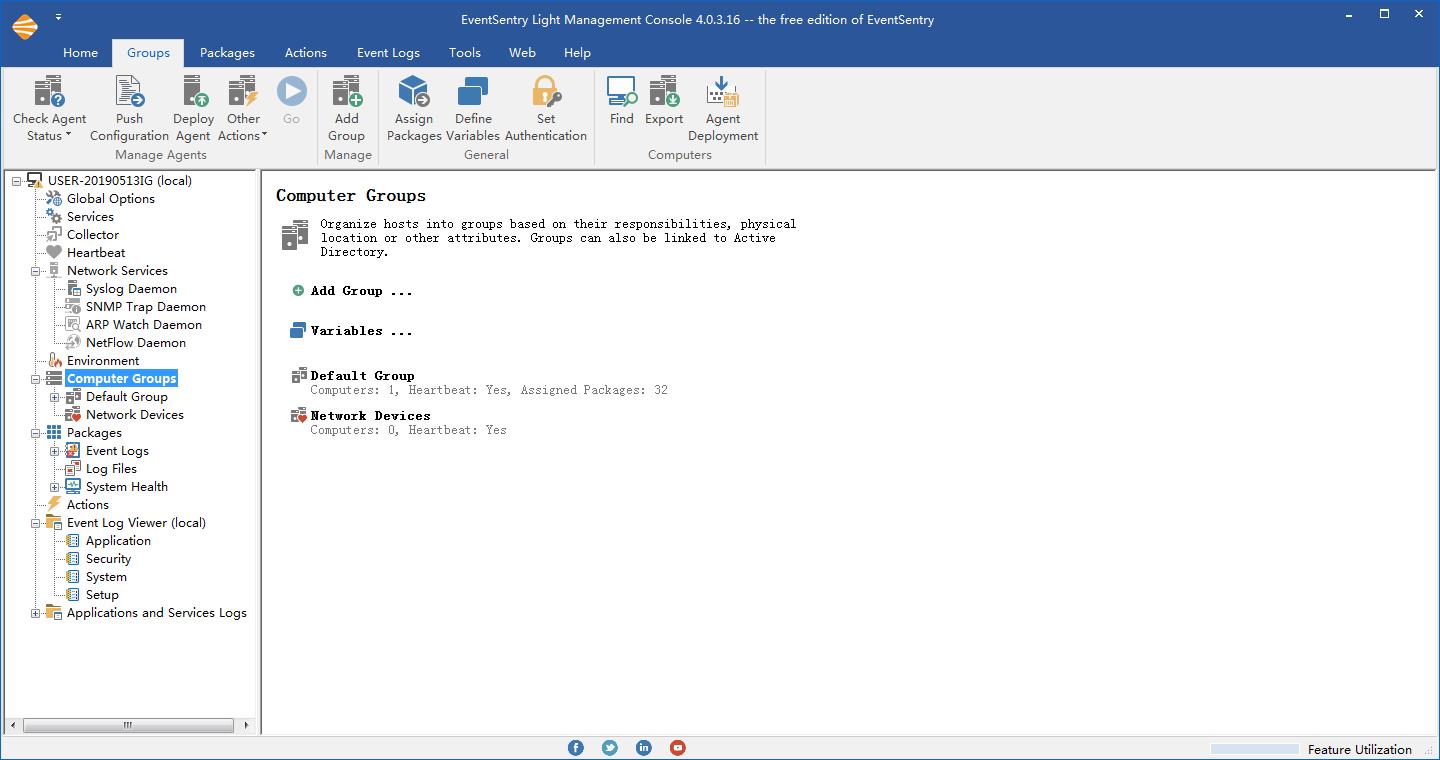Open the Other Actions dropdown
The width and height of the screenshot is (1440, 760).
coord(243,126)
